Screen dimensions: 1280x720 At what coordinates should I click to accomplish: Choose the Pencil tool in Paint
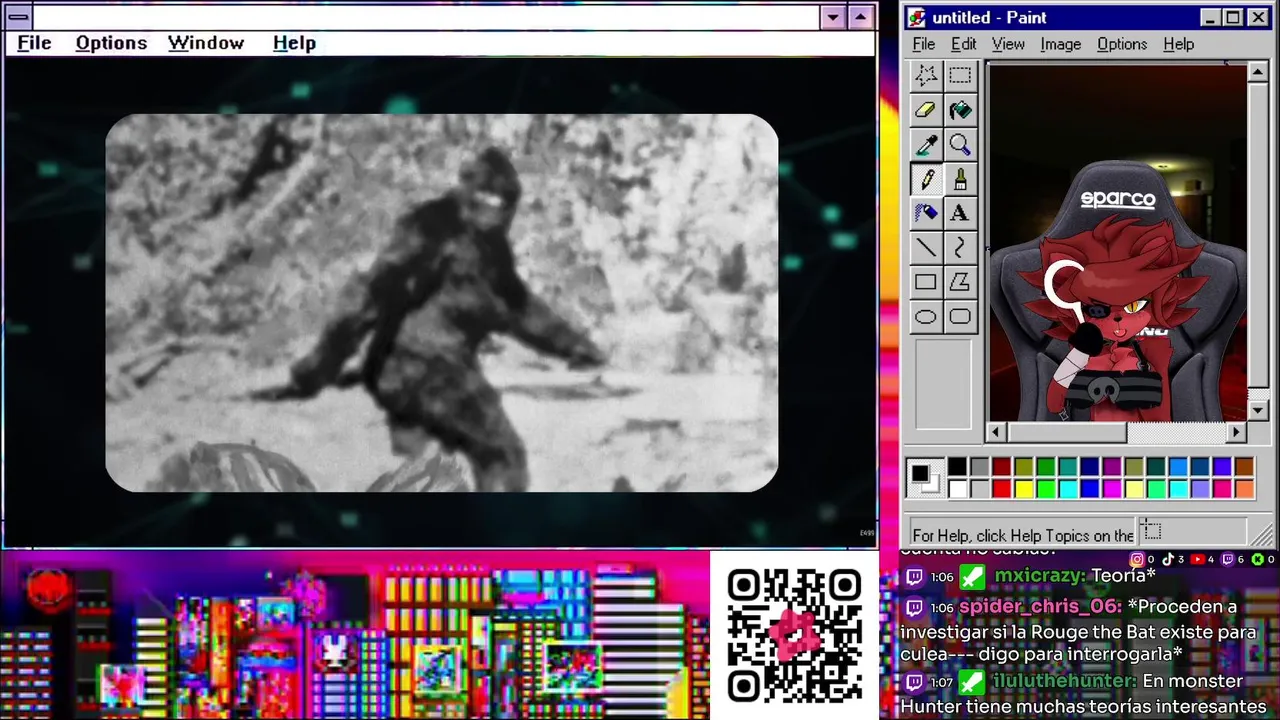(x=926, y=179)
